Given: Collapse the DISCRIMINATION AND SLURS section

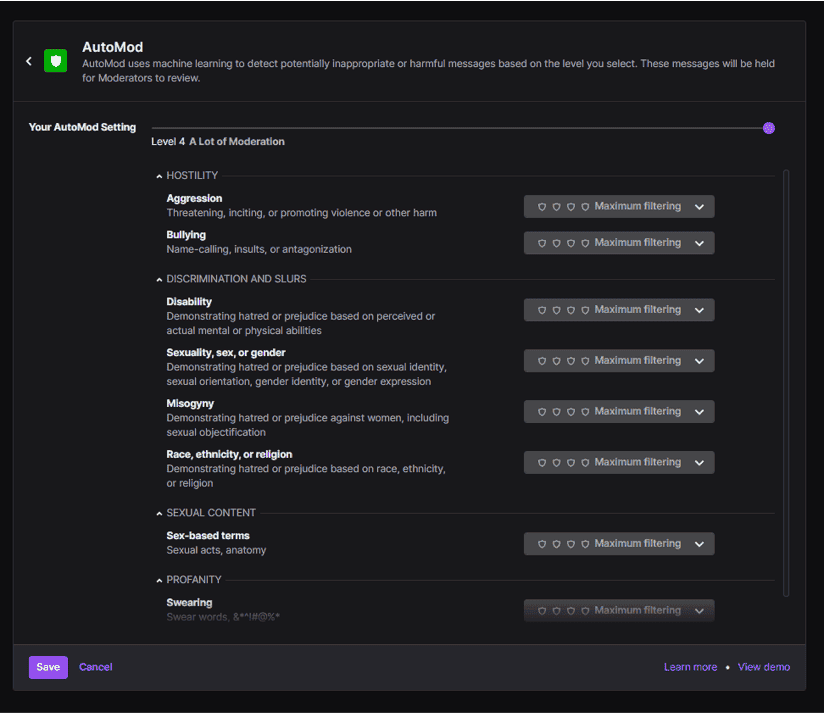Looking at the screenshot, I should pos(158,278).
